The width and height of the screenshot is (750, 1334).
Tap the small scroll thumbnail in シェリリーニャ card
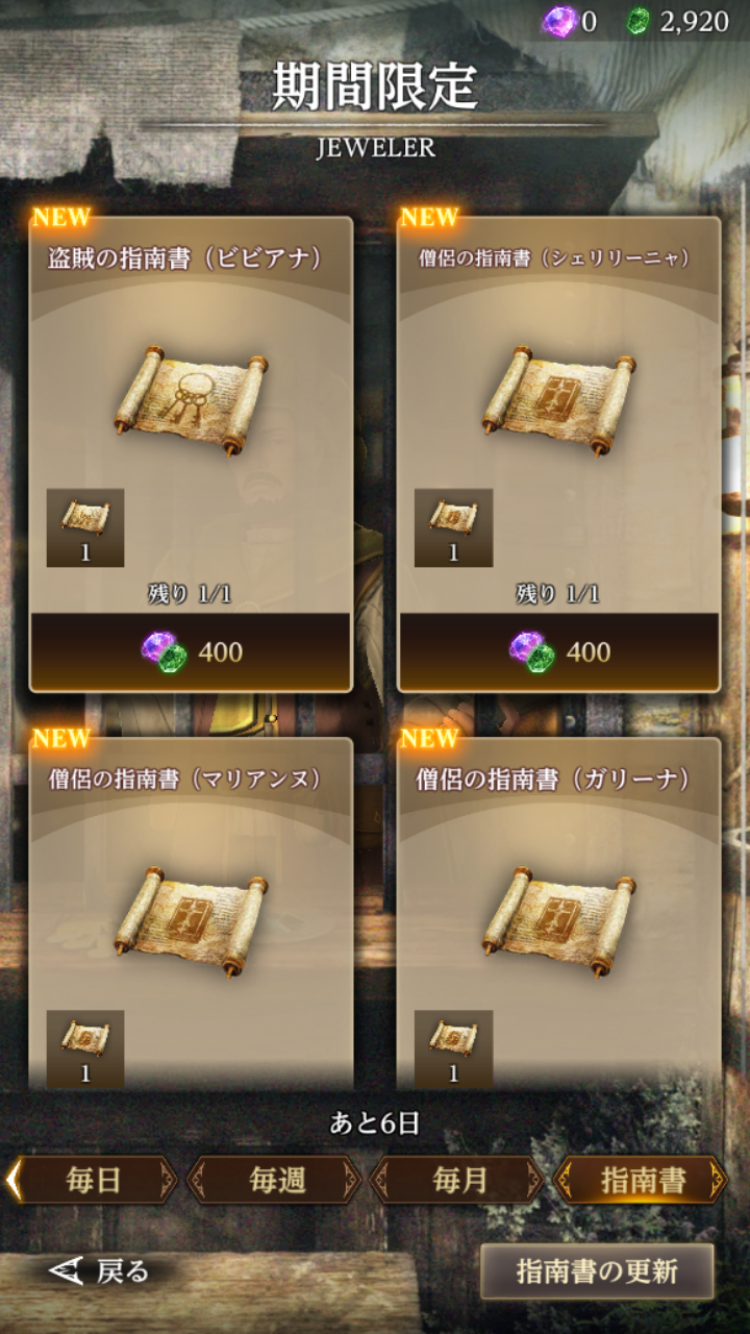[453, 528]
